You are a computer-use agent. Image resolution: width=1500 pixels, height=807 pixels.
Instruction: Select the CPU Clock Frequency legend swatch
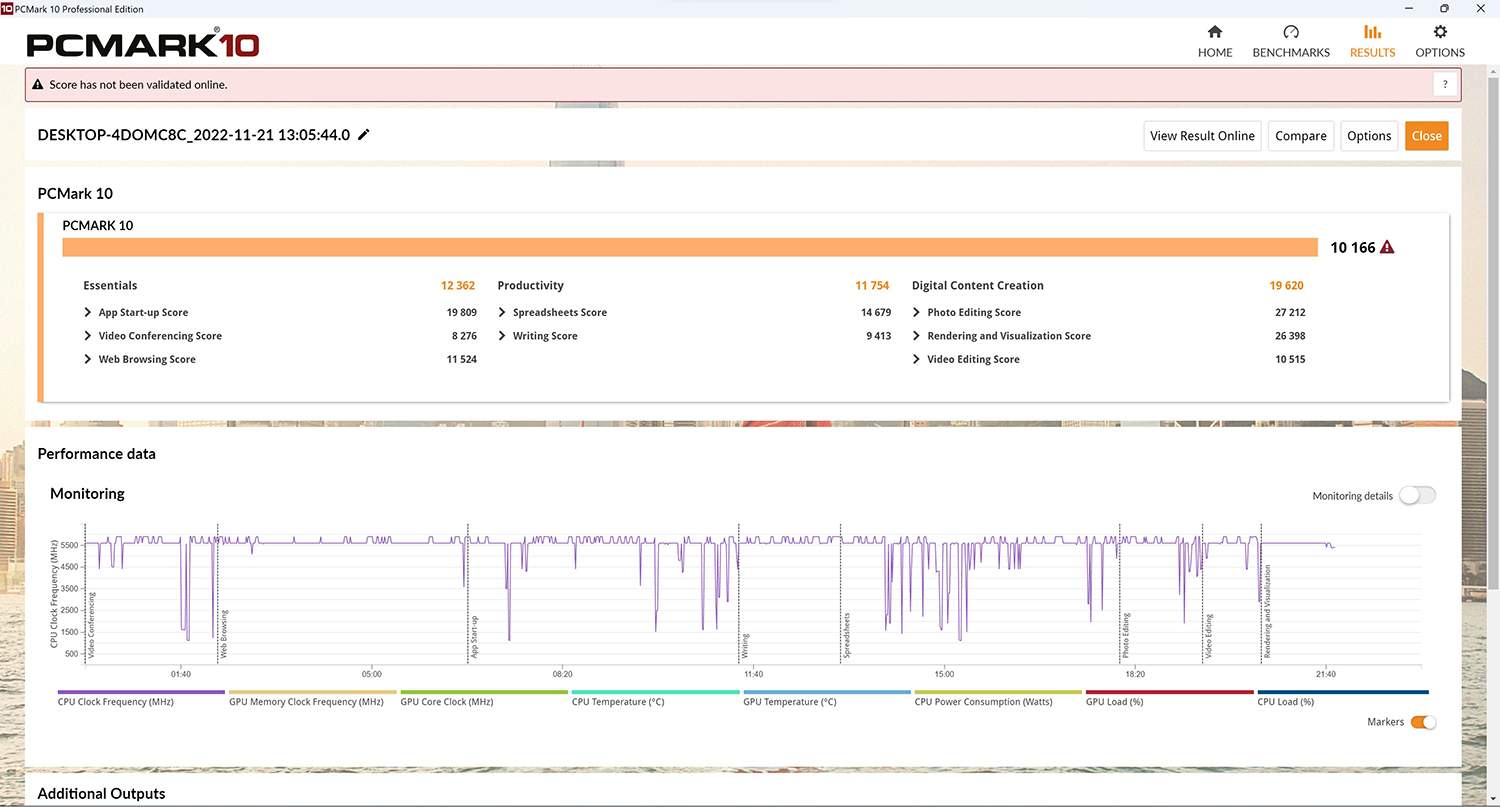point(141,692)
